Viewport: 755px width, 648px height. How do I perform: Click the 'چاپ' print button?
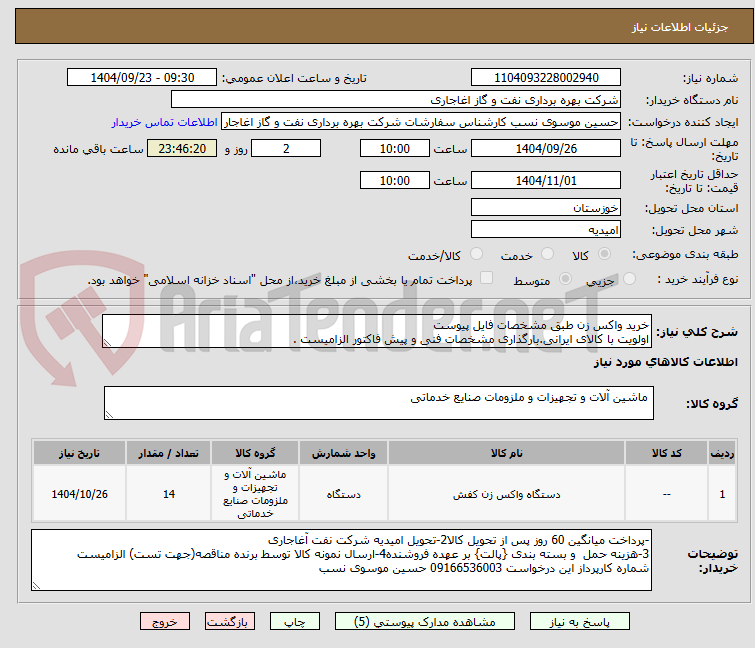295,622
